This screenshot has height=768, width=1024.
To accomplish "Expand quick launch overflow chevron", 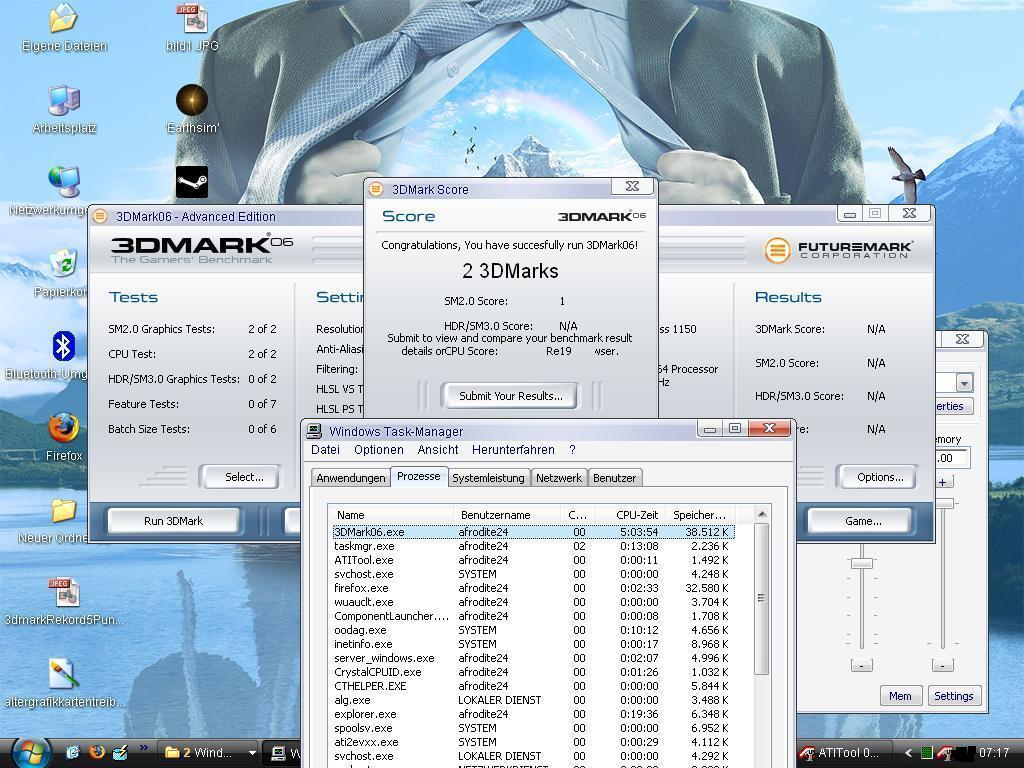I will click(143, 748).
